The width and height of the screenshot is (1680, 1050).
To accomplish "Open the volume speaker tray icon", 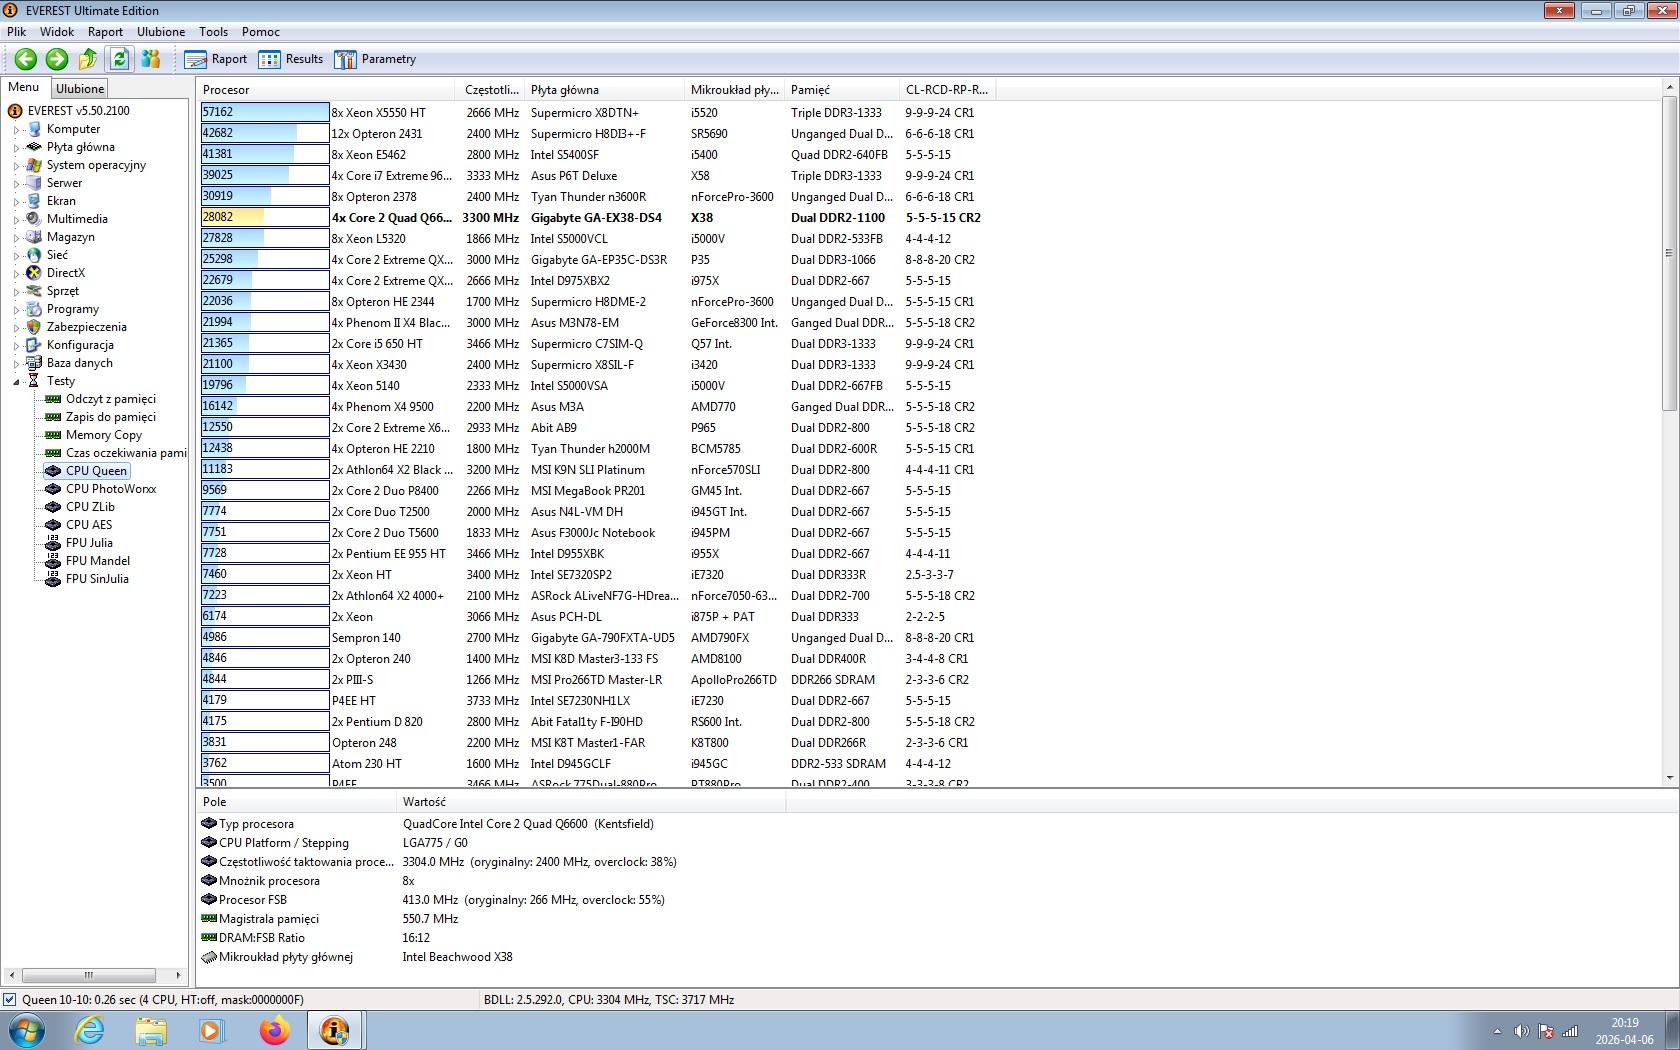I will pos(1521,1031).
